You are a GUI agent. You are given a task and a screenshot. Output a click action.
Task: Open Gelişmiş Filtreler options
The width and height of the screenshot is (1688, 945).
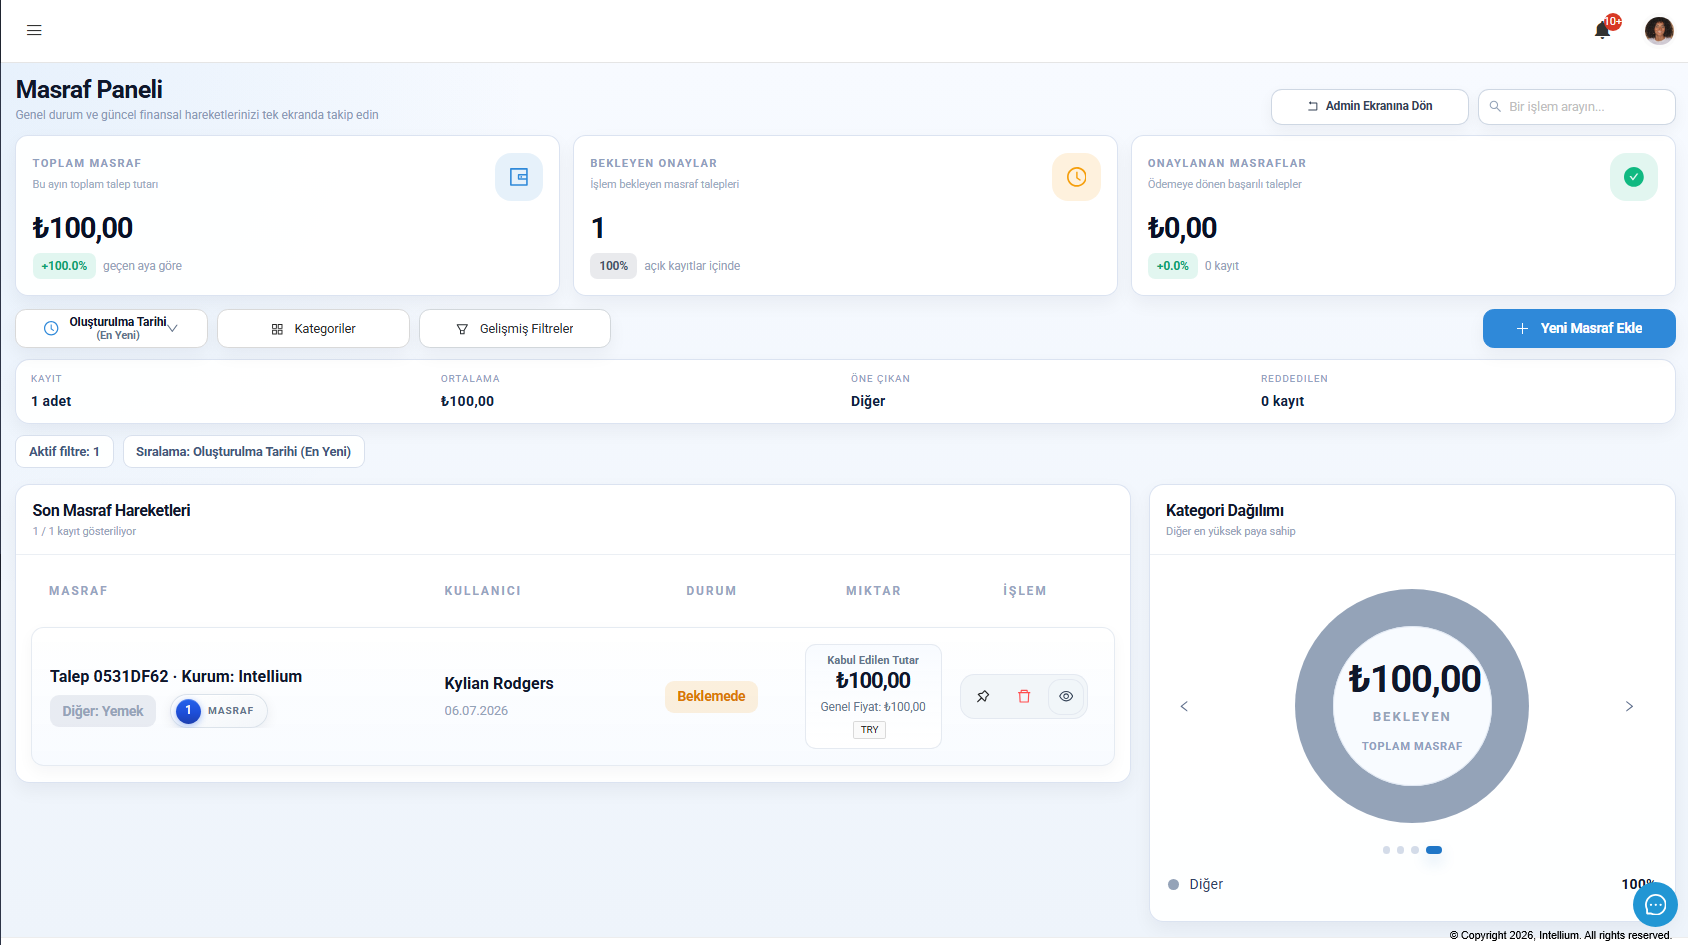(515, 328)
